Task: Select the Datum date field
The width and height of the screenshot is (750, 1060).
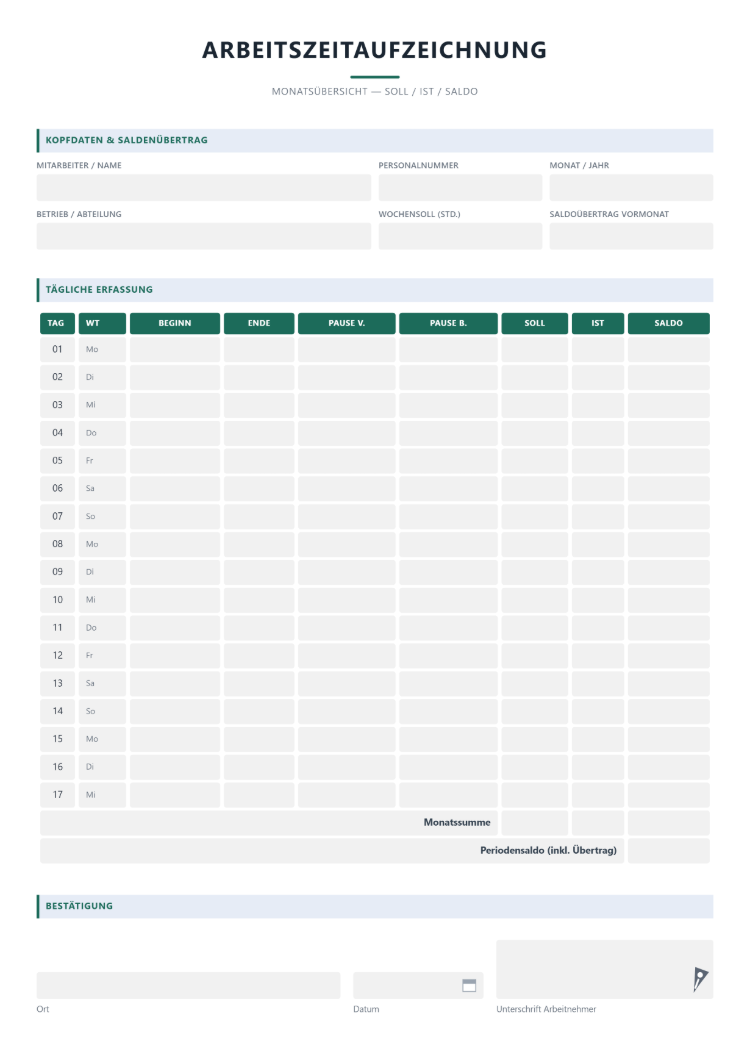Action: pos(418,985)
